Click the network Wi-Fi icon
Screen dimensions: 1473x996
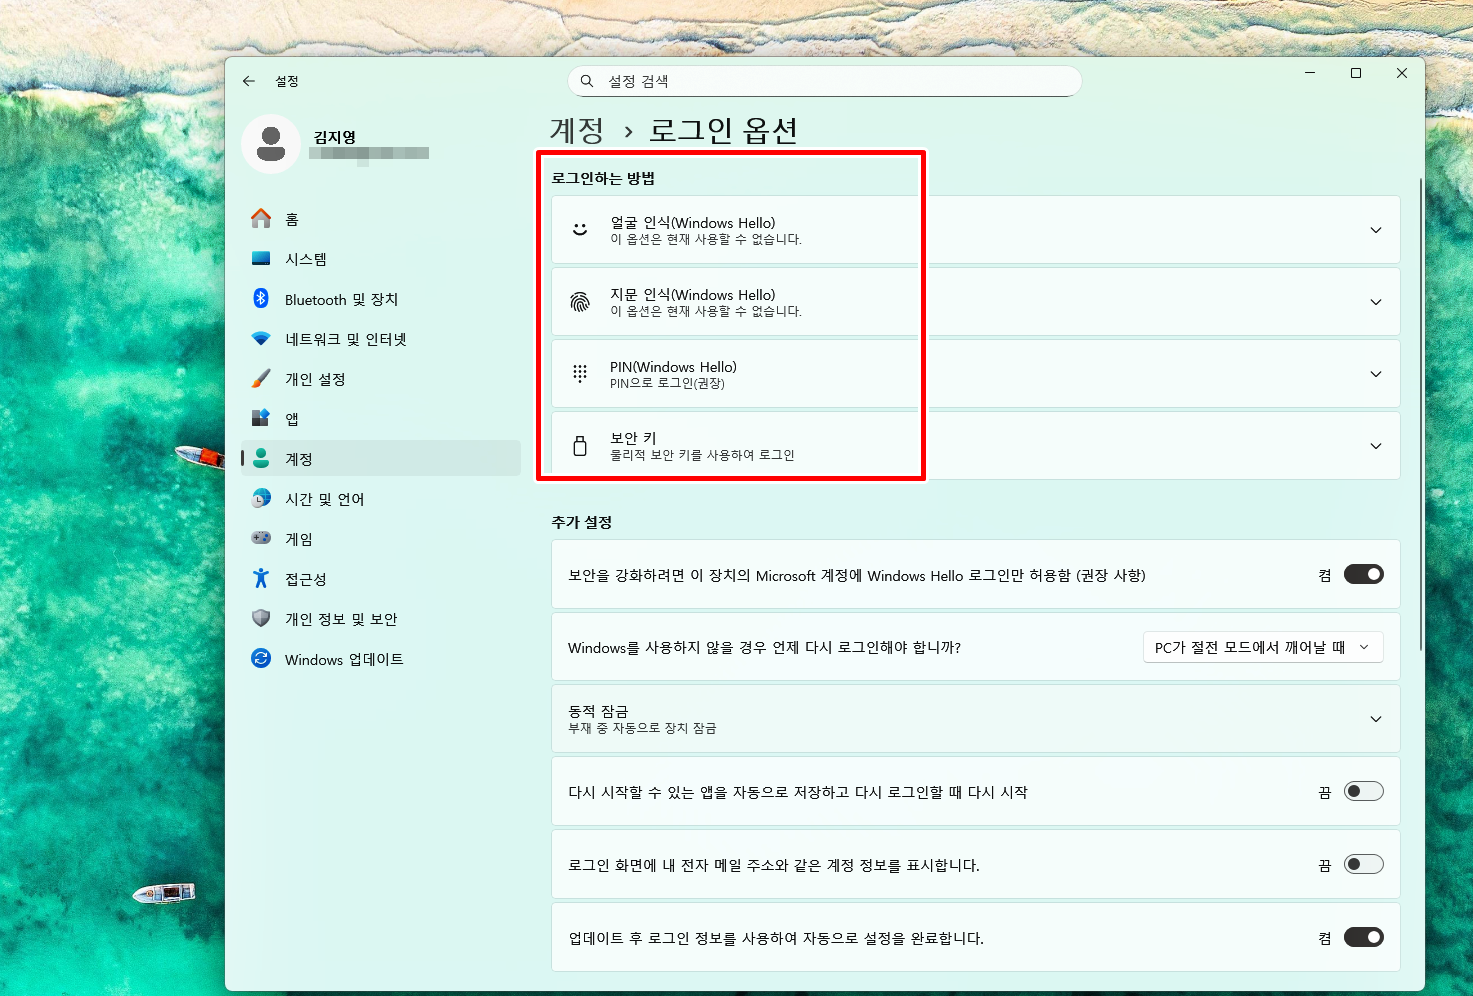pos(261,338)
